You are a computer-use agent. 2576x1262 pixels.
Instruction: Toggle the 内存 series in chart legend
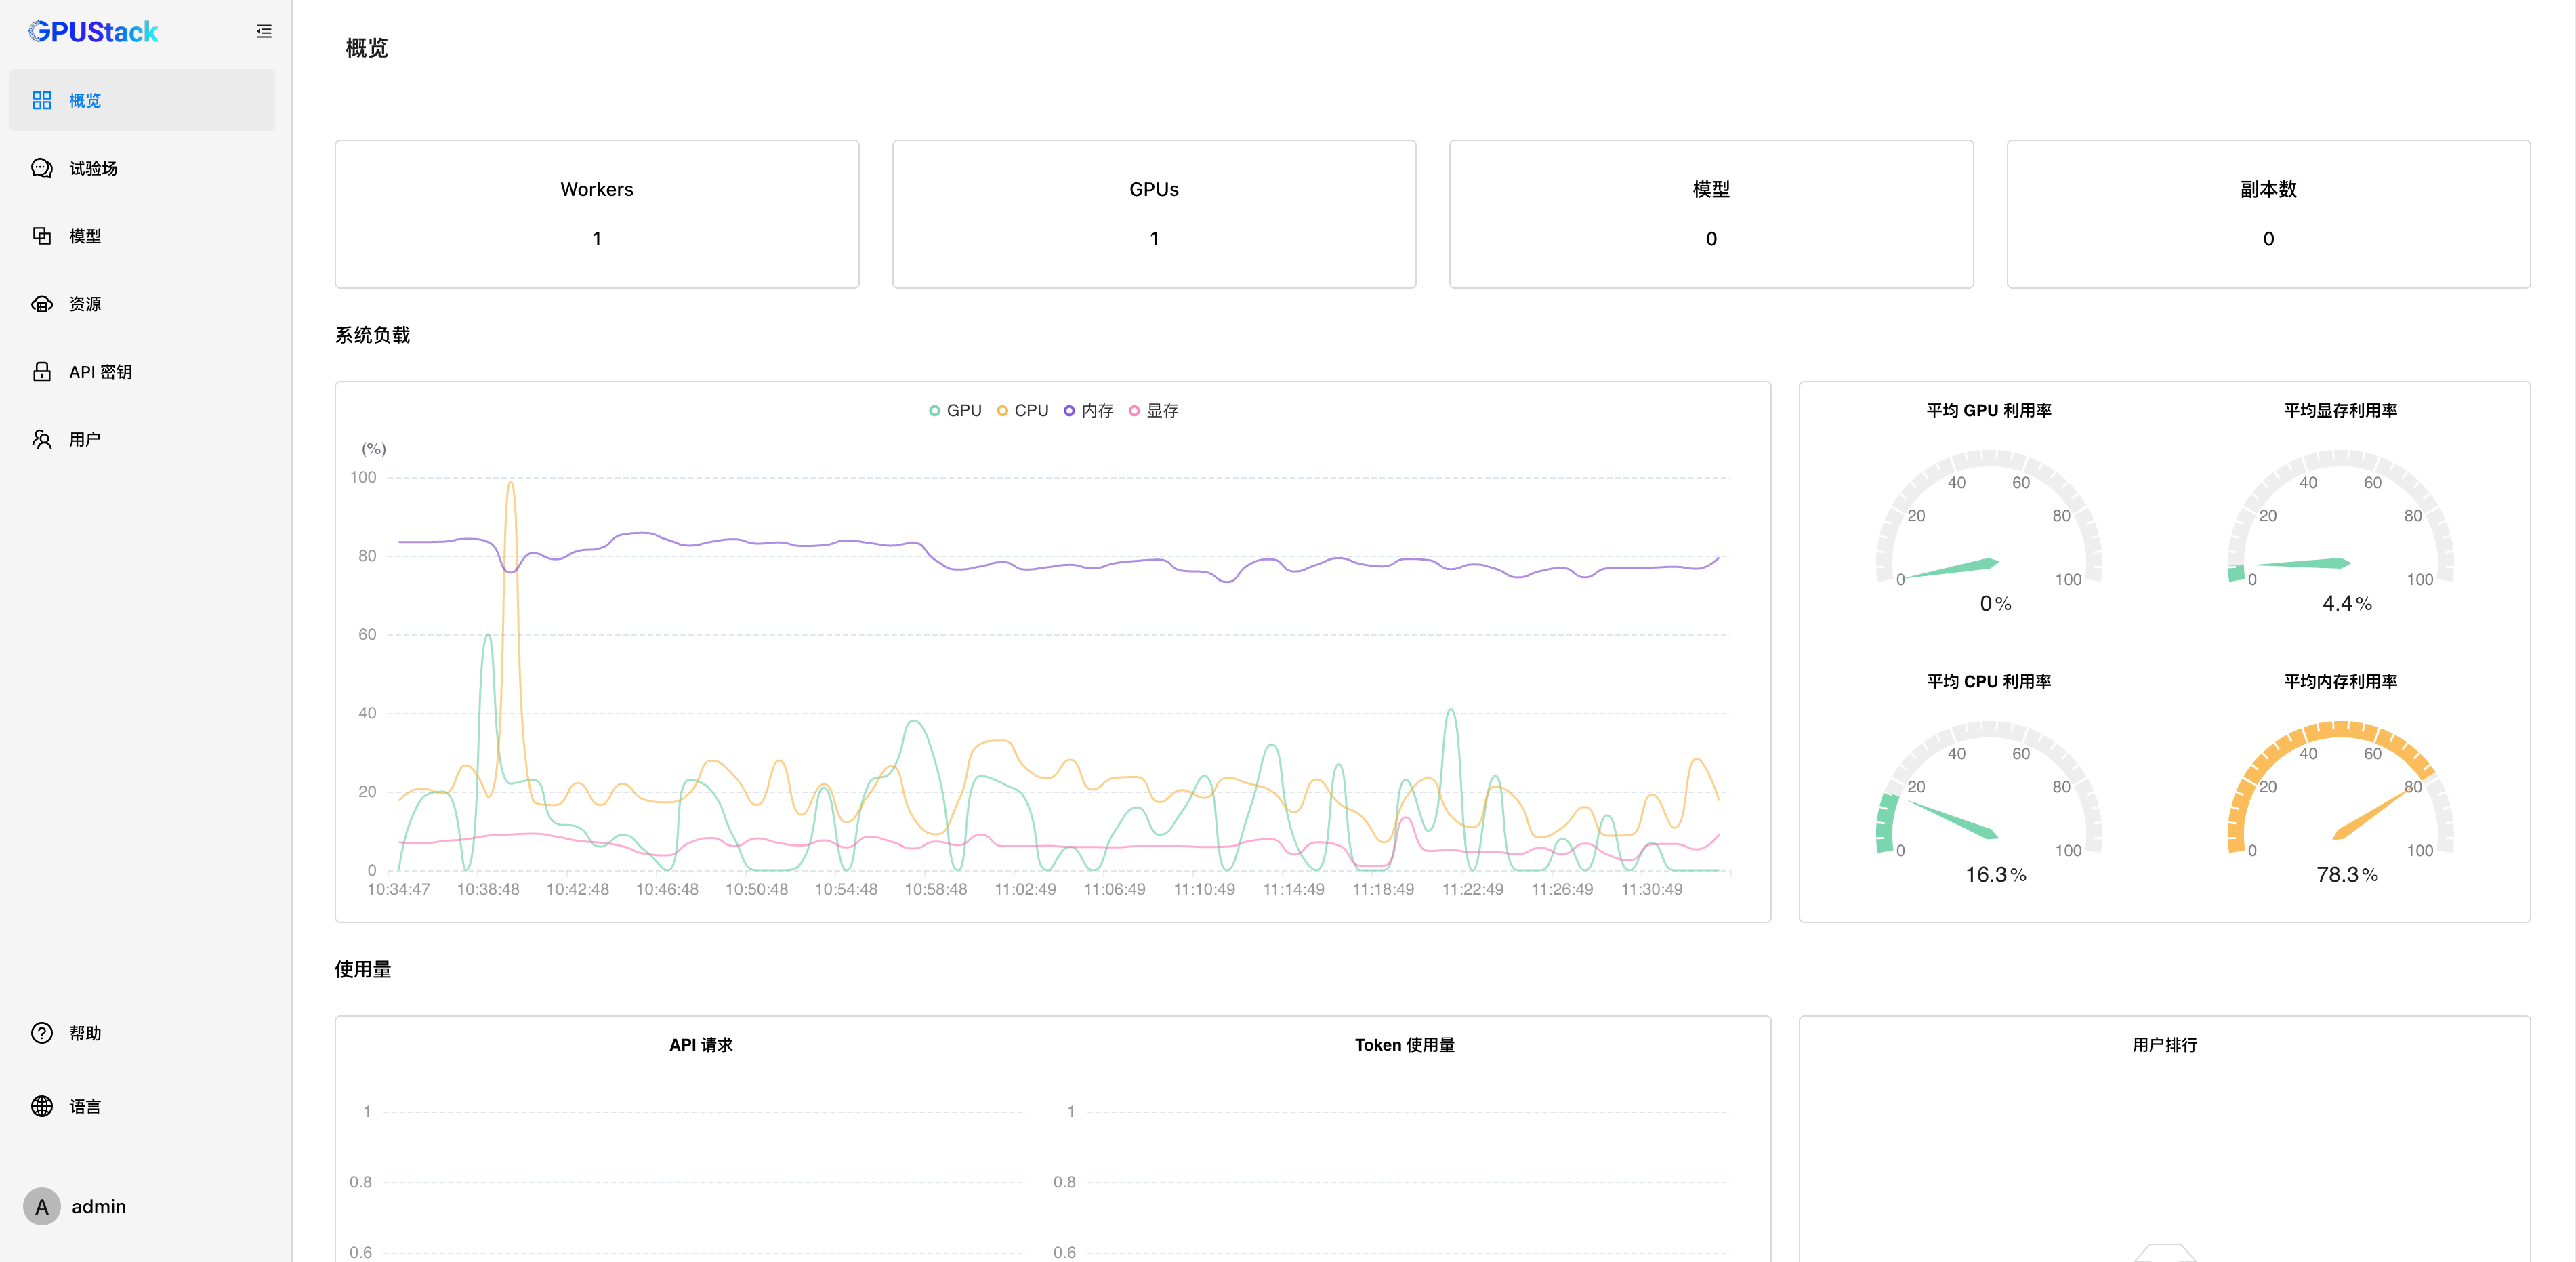[1089, 411]
